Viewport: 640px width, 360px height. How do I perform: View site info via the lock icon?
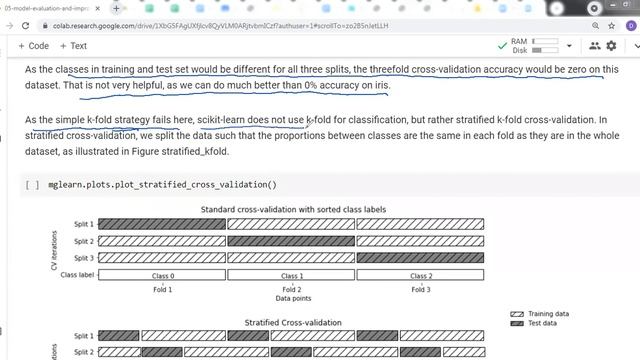(45, 26)
